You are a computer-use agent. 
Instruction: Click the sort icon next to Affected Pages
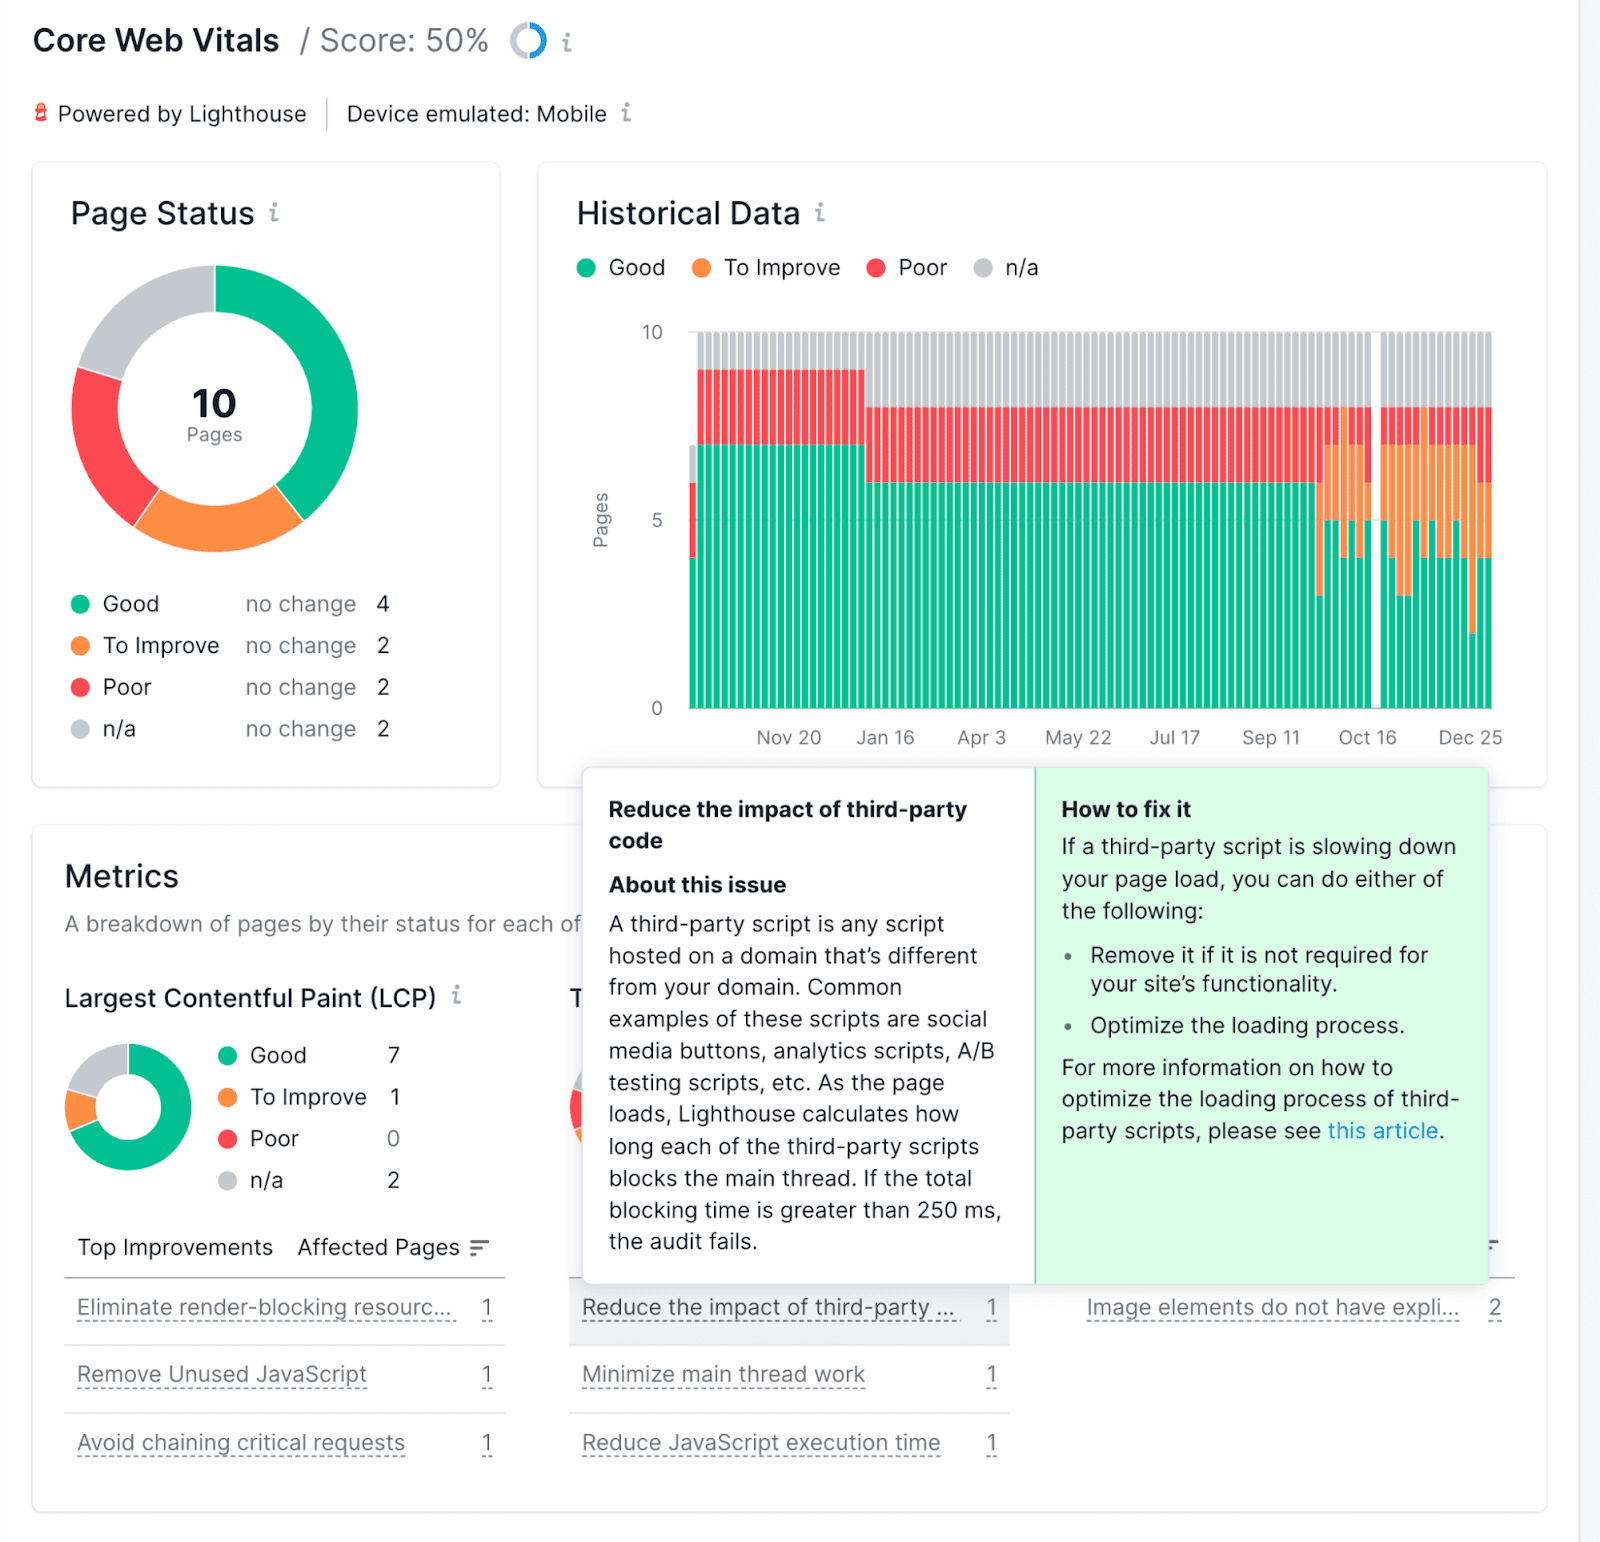(x=480, y=1247)
